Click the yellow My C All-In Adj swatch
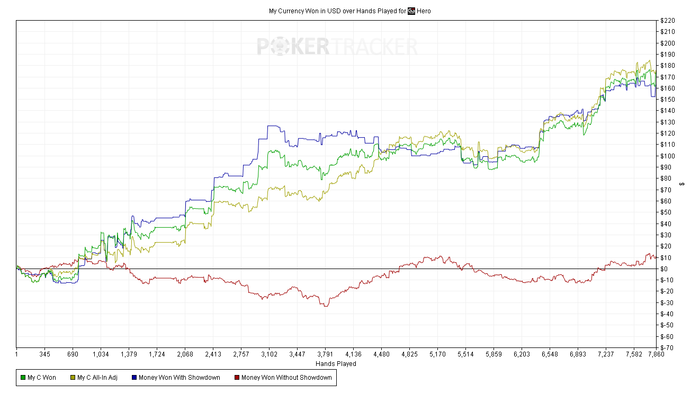The width and height of the screenshot is (700, 393). pos(73,378)
